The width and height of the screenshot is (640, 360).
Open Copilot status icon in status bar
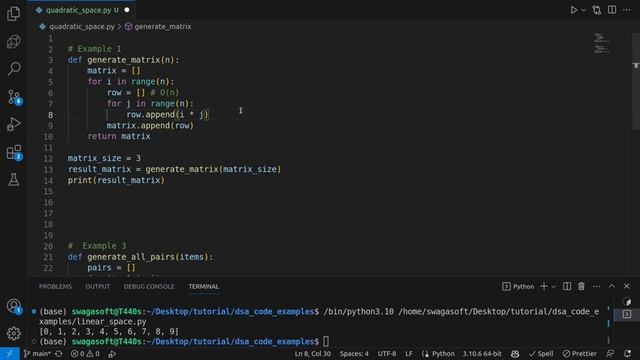tap(515, 353)
